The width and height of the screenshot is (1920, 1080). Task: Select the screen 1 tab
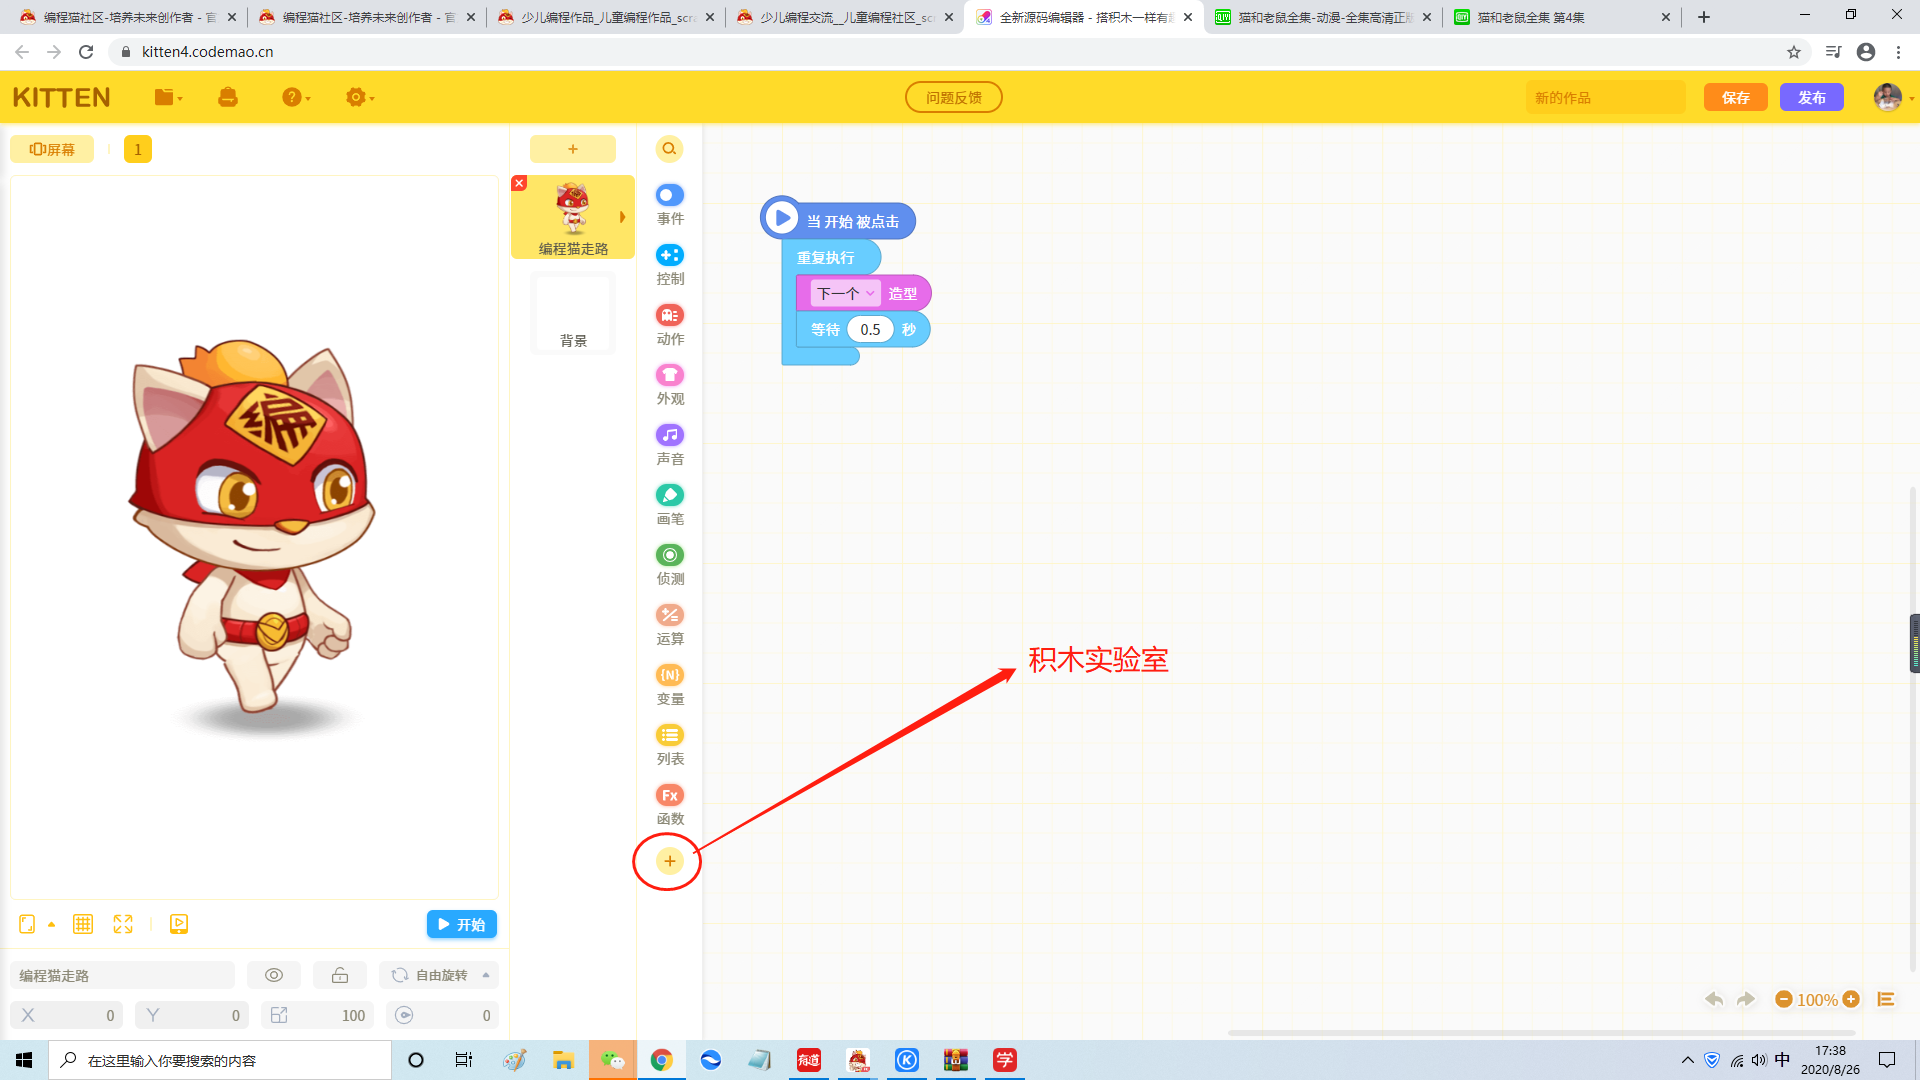click(x=138, y=149)
